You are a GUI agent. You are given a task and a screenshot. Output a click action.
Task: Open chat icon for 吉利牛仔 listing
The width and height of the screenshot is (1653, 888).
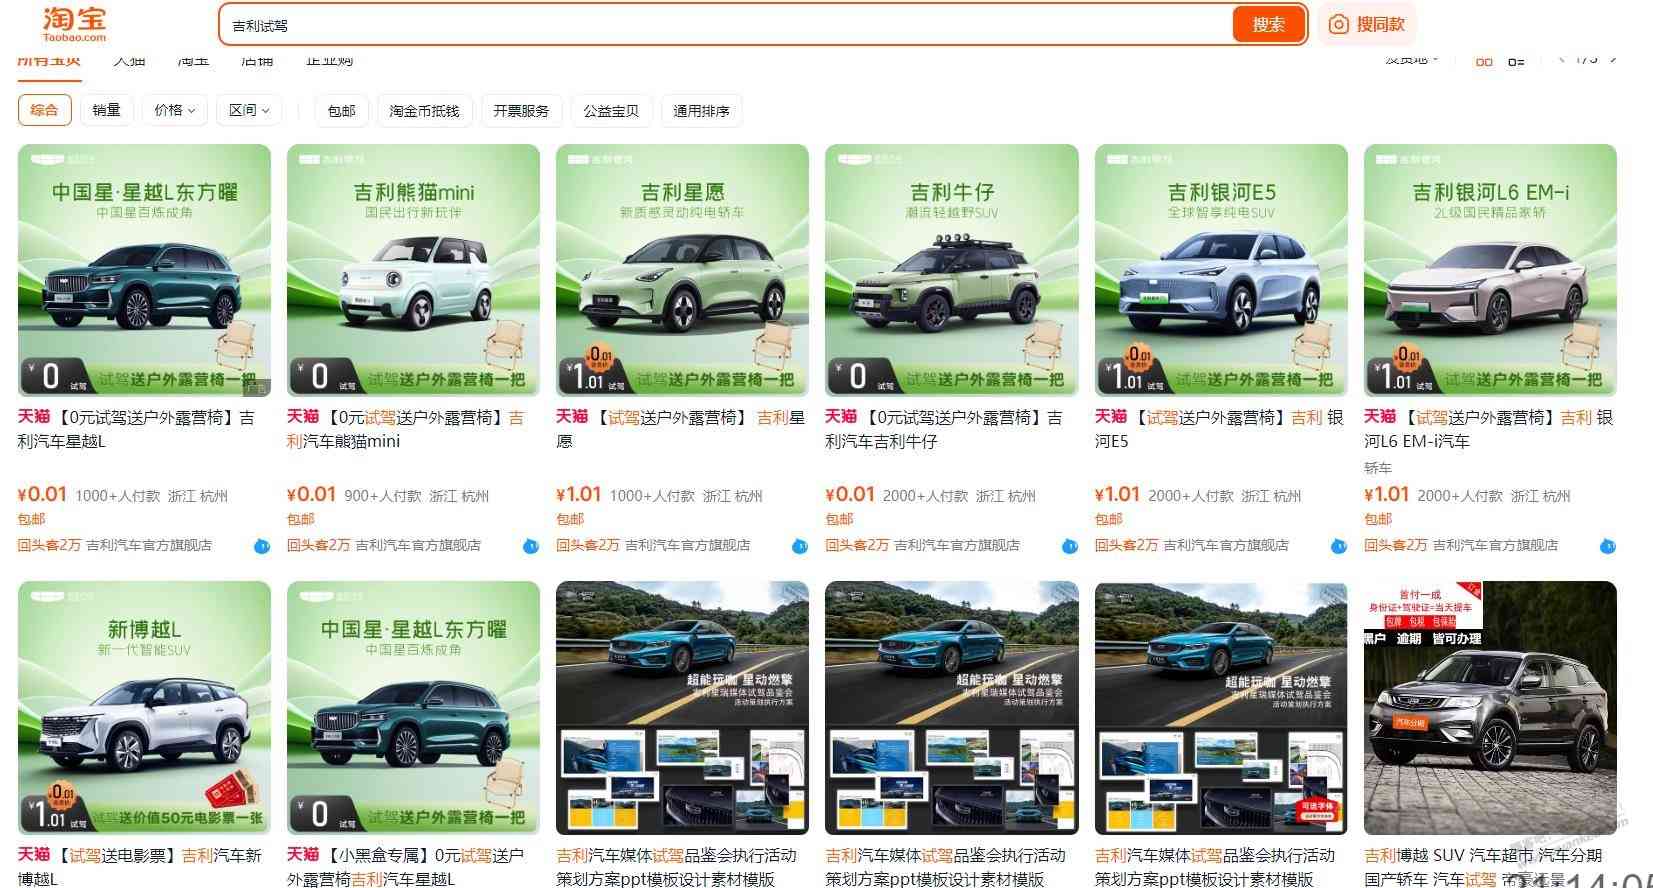[1069, 546]
